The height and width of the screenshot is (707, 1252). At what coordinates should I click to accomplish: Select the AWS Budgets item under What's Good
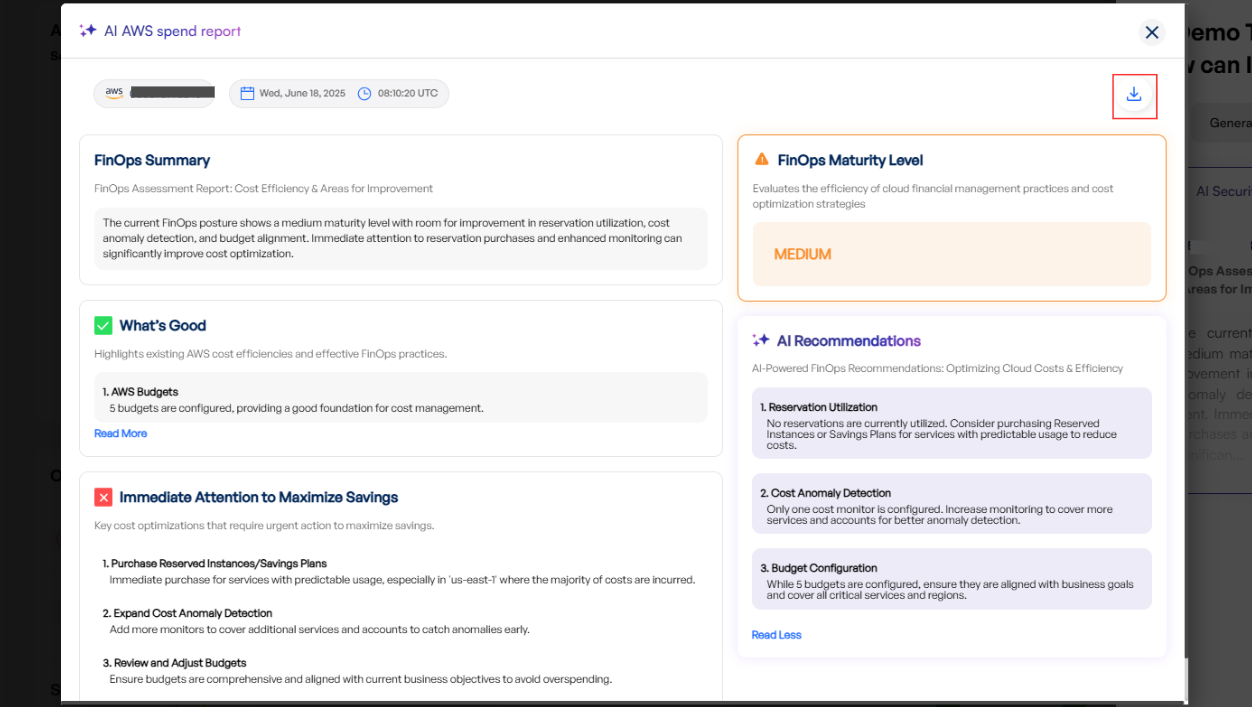[x=400, y=399]
